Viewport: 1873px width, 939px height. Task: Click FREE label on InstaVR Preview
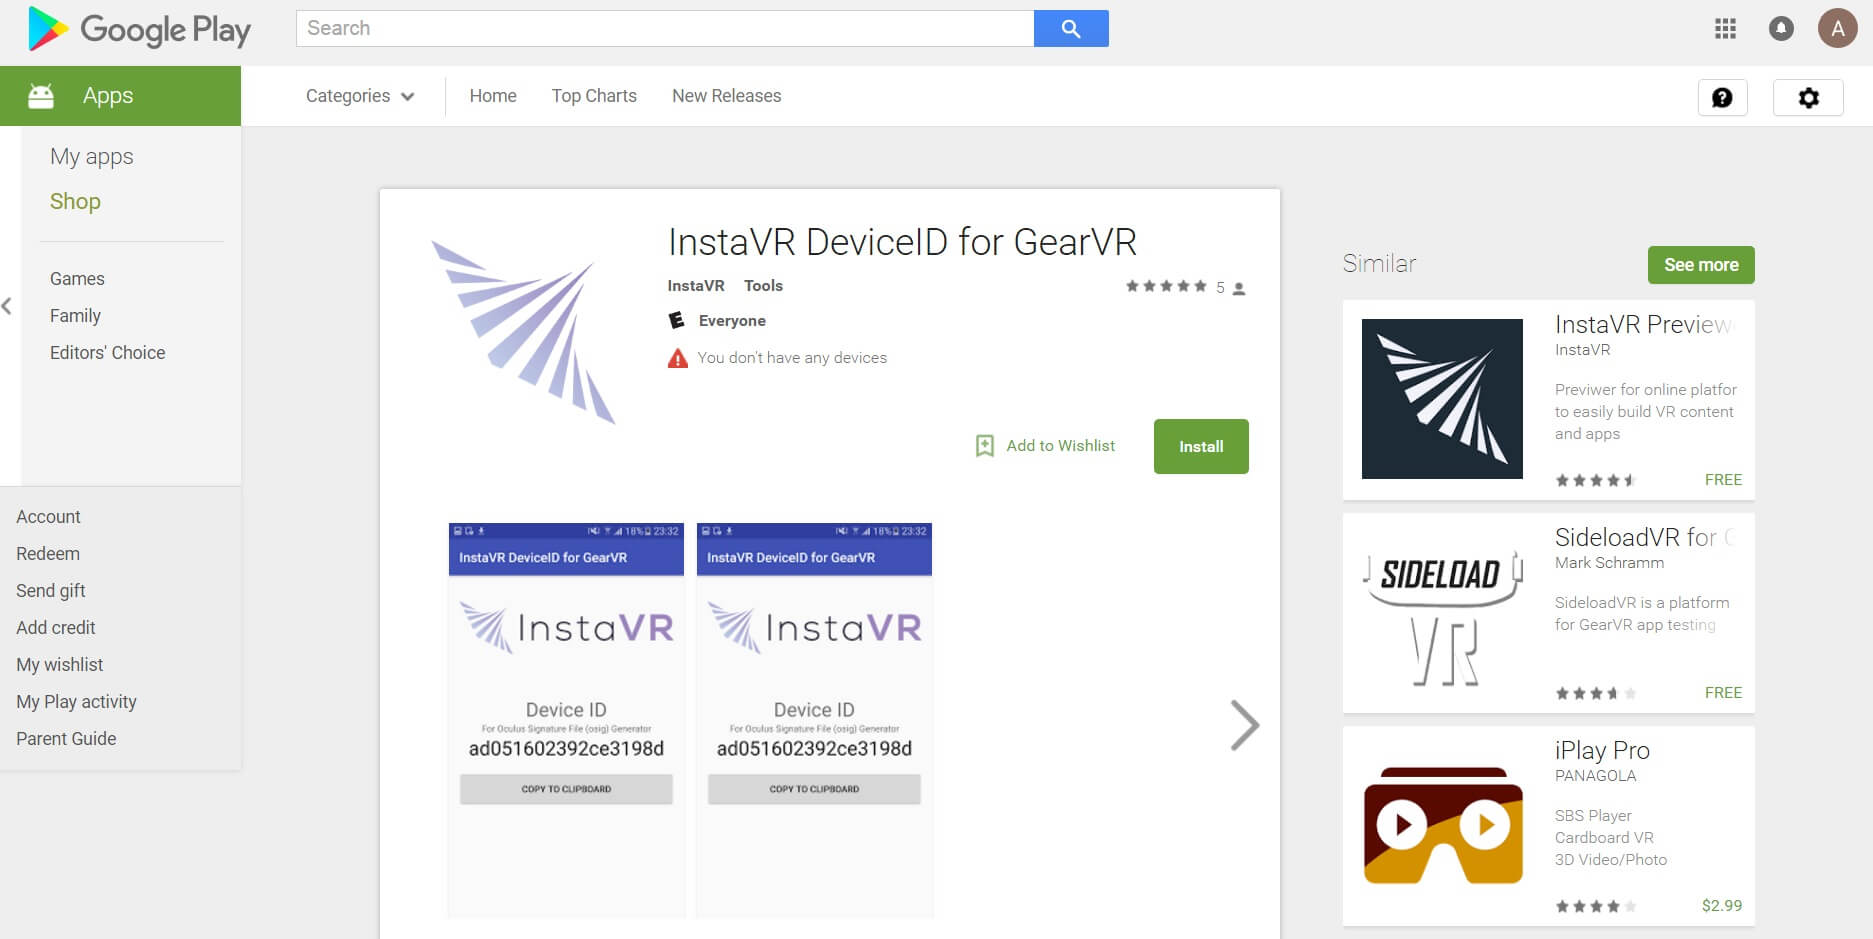tap(1723, 480)
